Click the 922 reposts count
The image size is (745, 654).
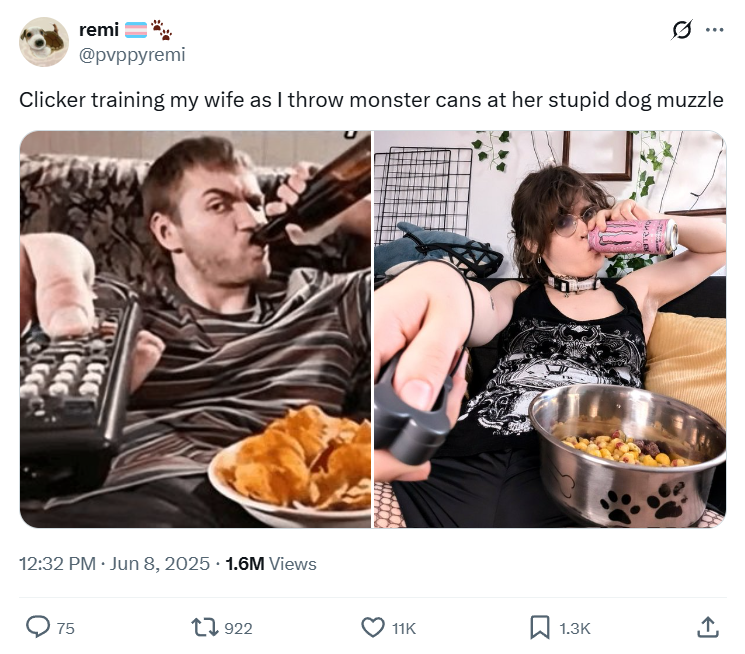coord(238,628)
